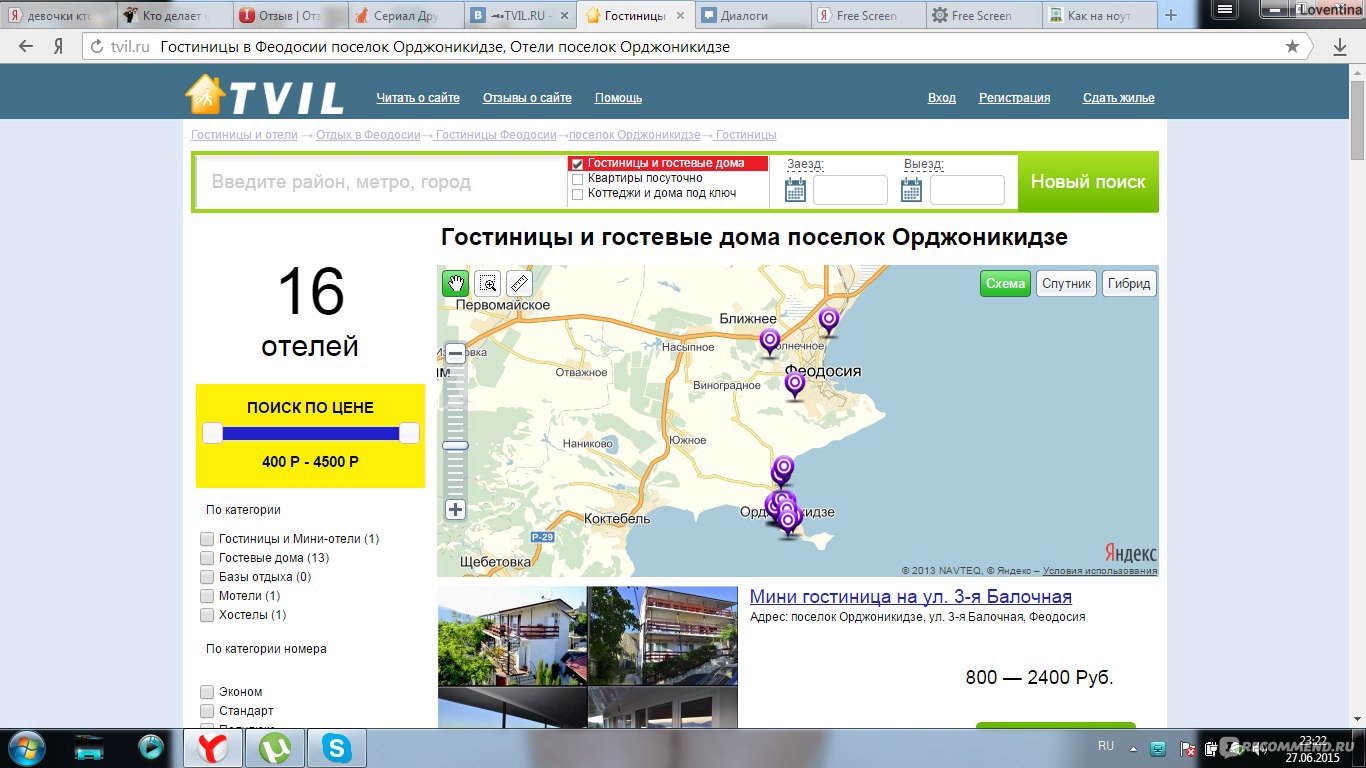Click the purple map marker under Феодосия label
The image size is (1366, 768).
click(x=795, y=385)
